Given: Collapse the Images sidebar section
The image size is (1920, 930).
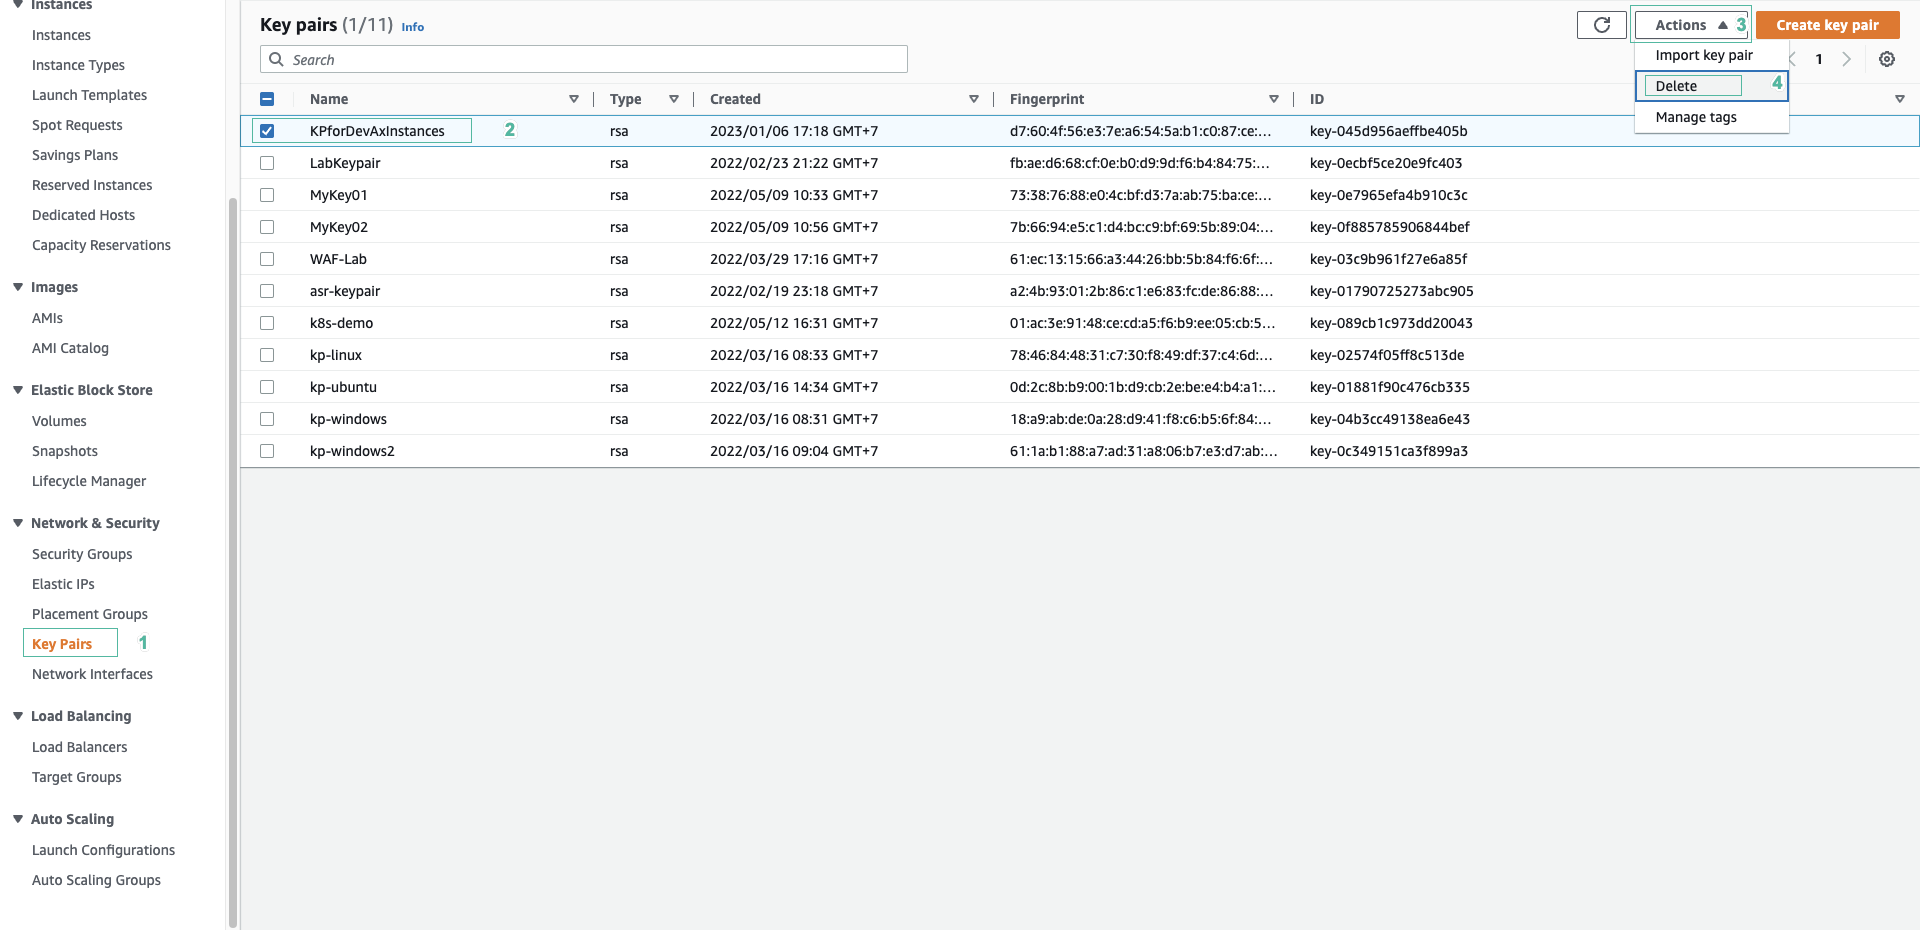Looking at the screenshot, I should 18,287.
